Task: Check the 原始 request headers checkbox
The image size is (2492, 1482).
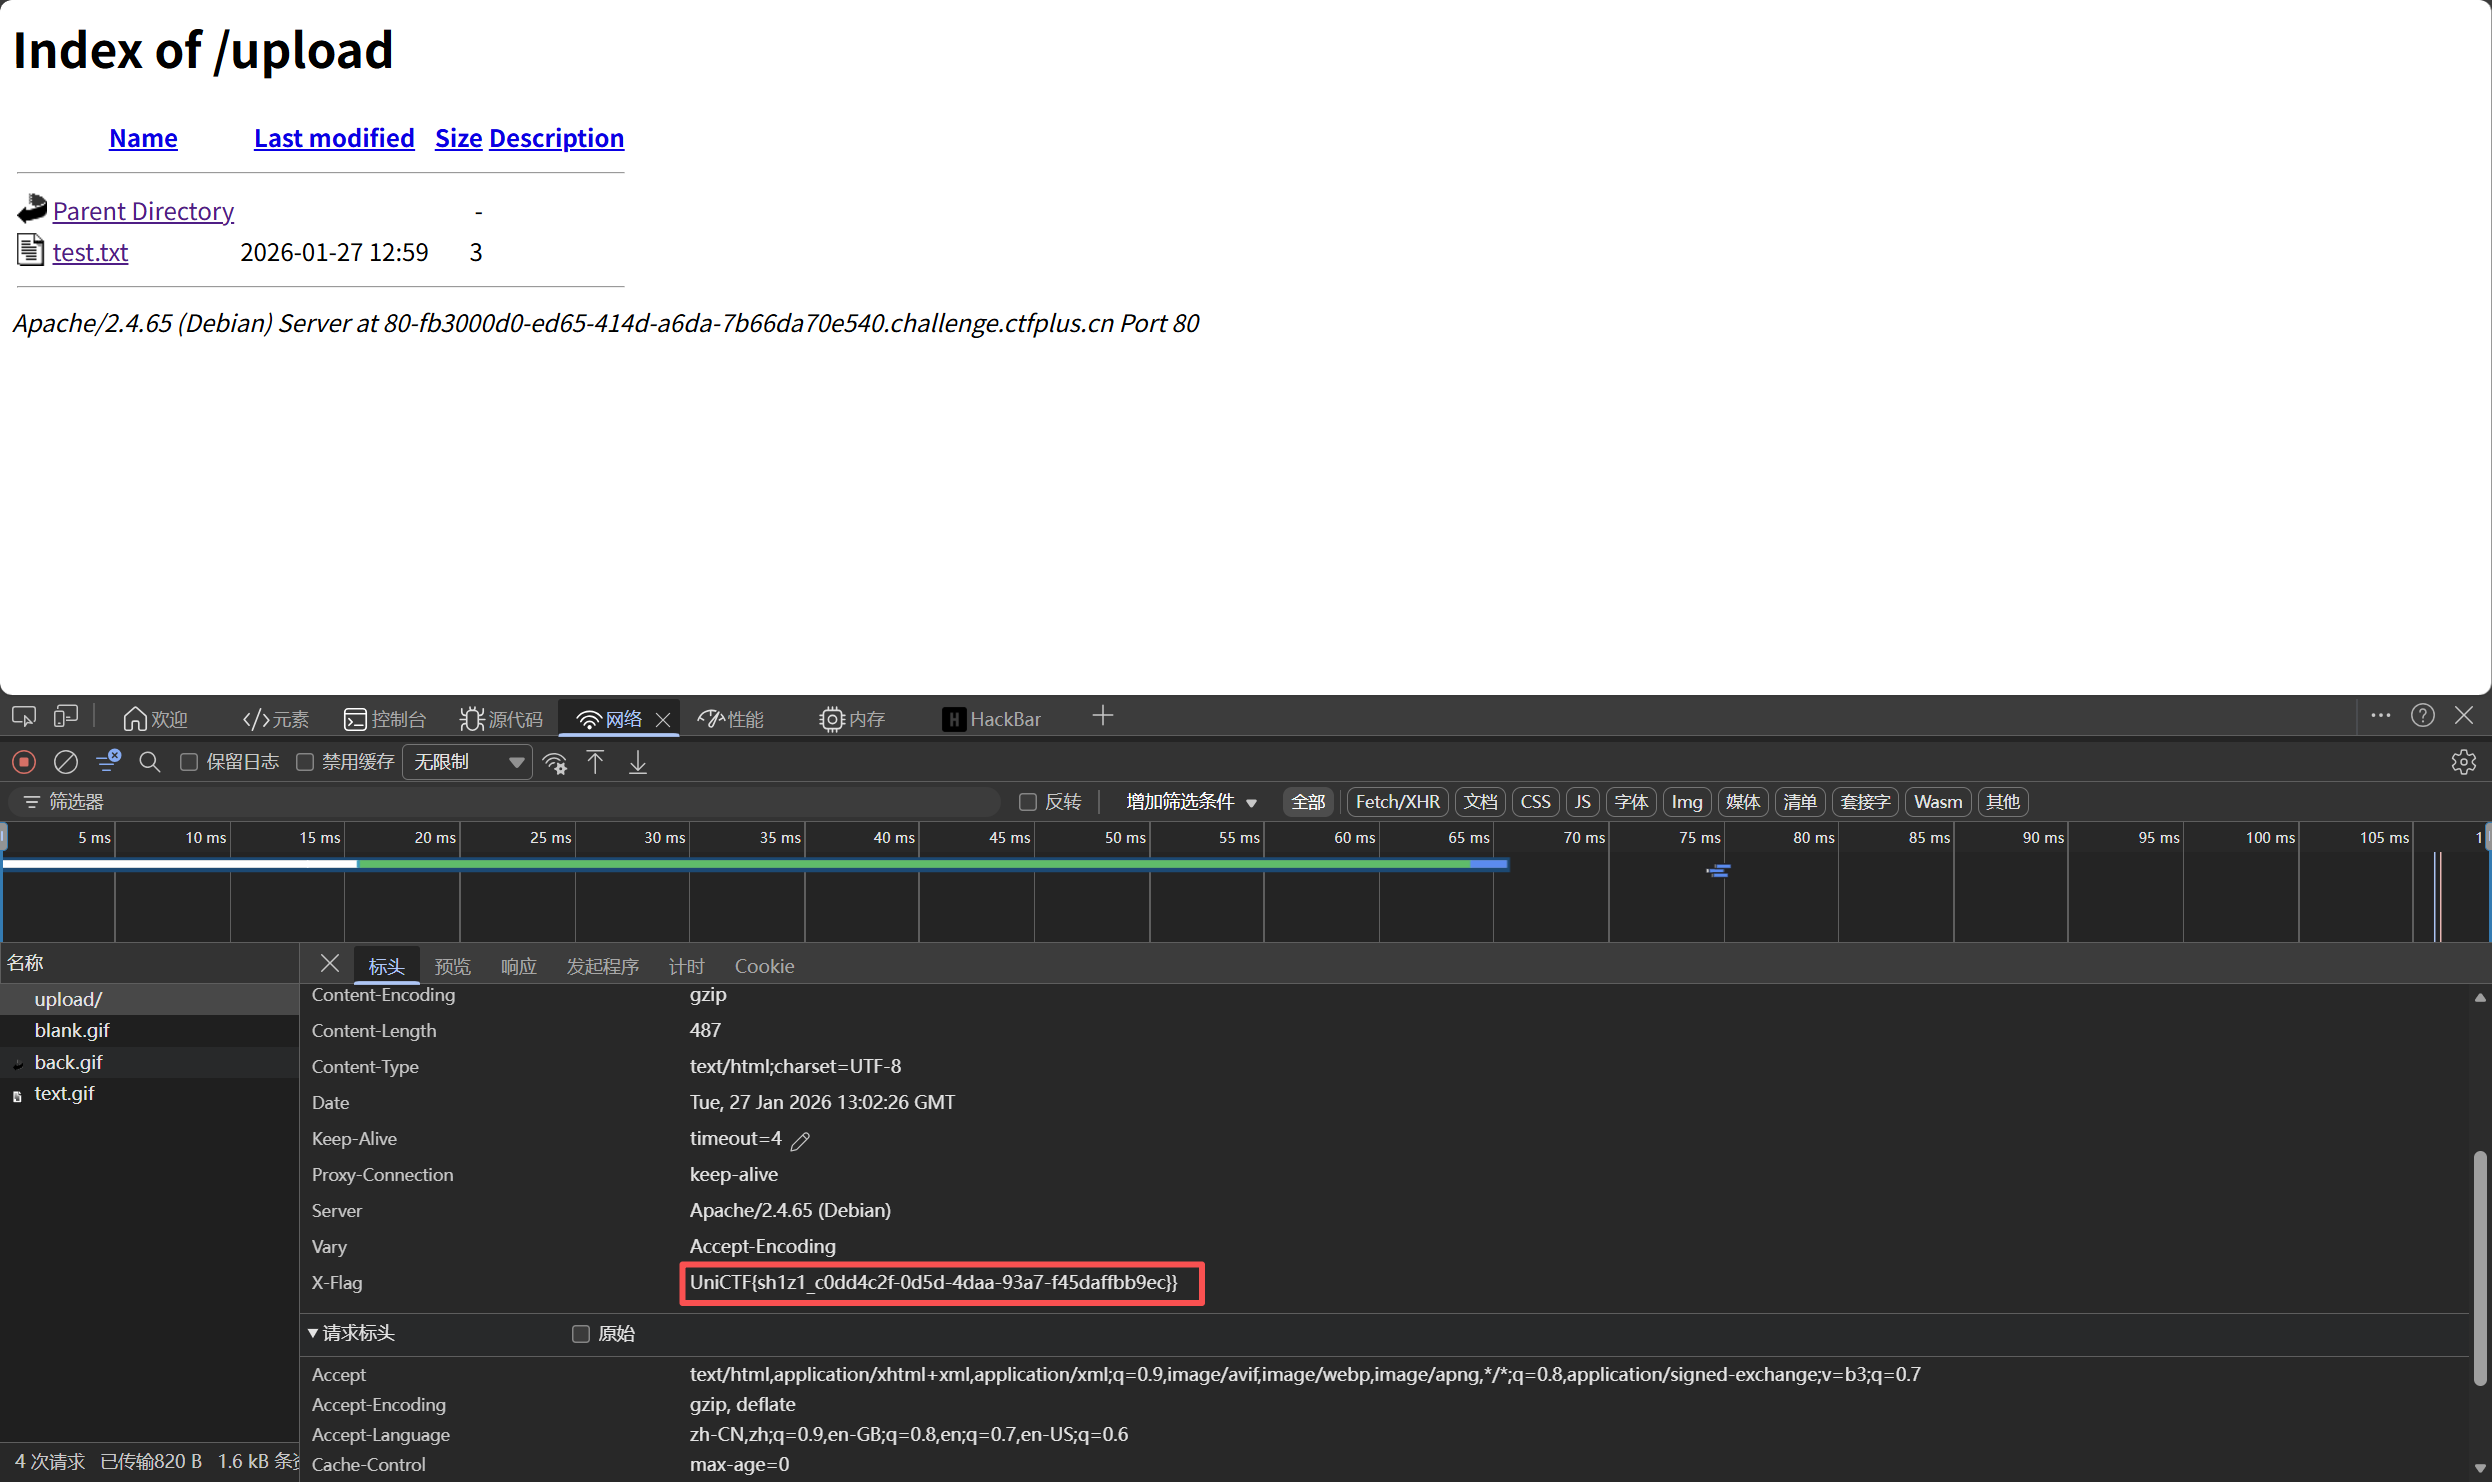Action: click(x=580, y=1334)
